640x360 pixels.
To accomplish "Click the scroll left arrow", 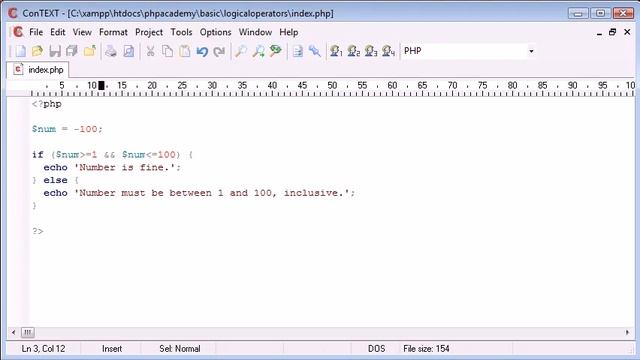I will click(x=13, y=332).
